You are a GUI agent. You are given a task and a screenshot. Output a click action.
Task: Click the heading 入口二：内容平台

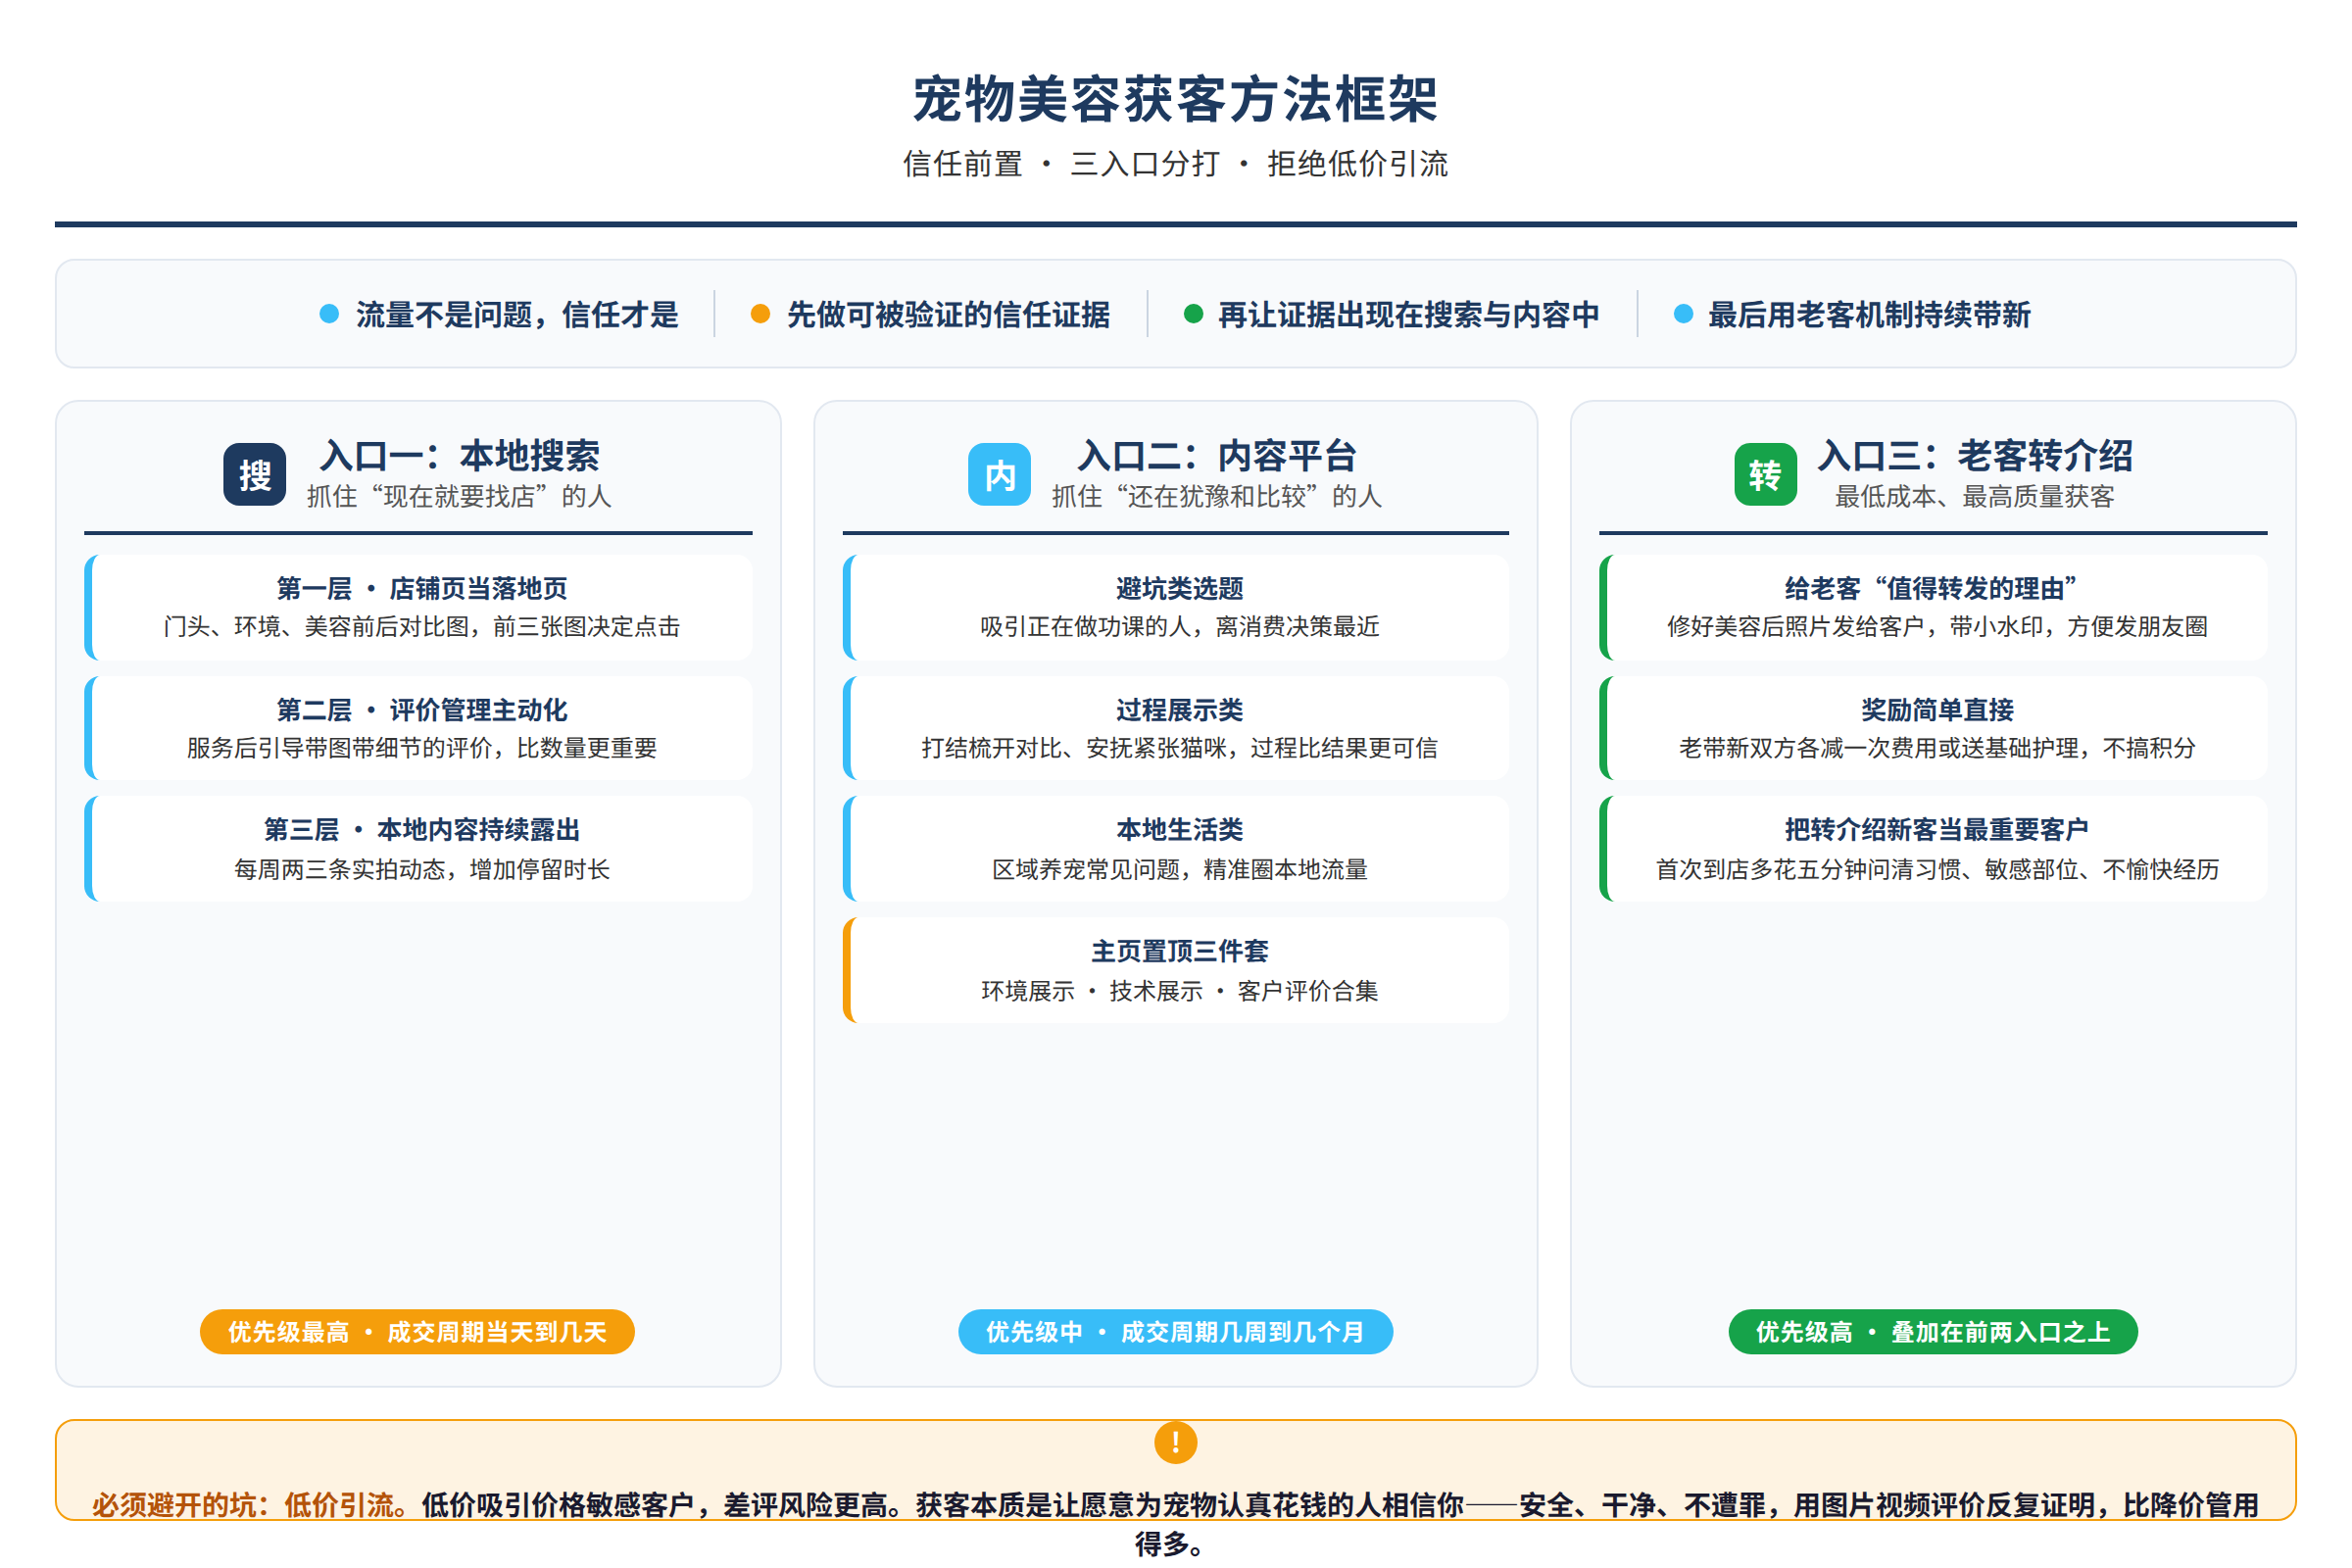(x=1216, y=456)
